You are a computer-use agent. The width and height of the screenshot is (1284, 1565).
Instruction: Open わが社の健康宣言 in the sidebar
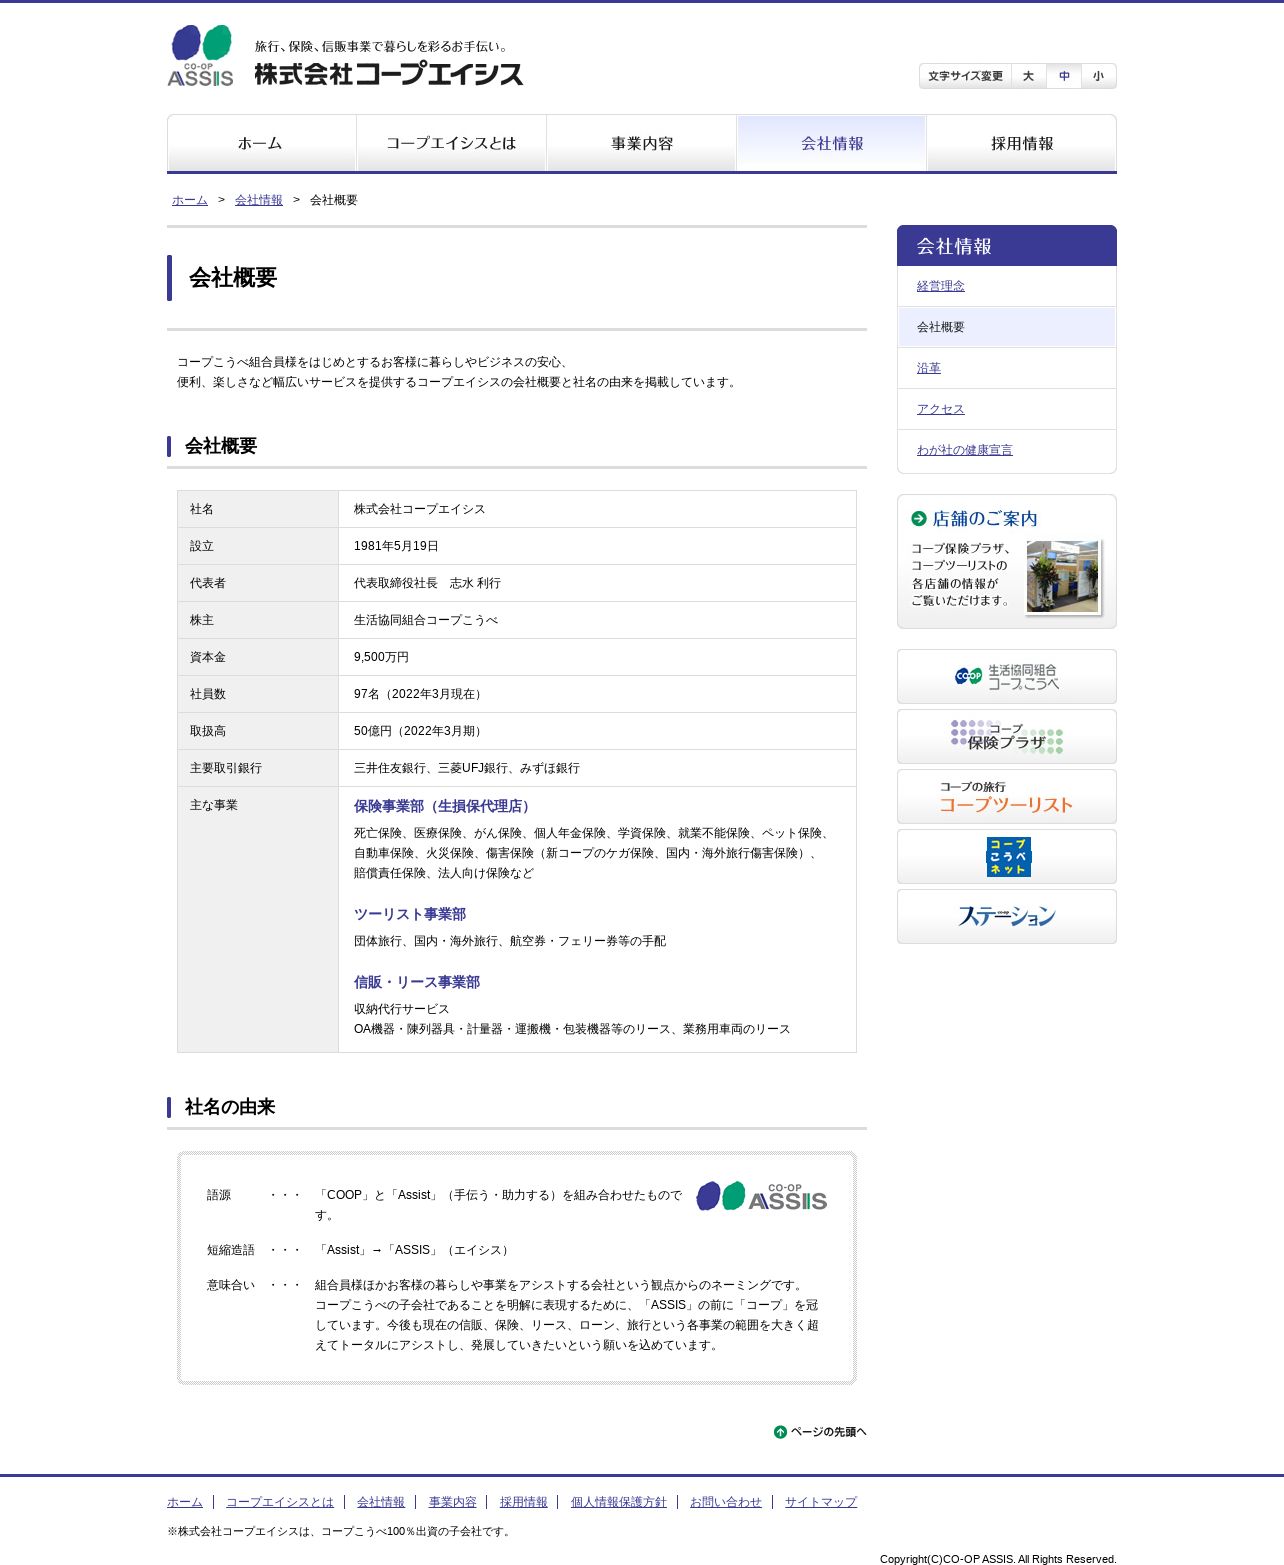pos(965,450)
